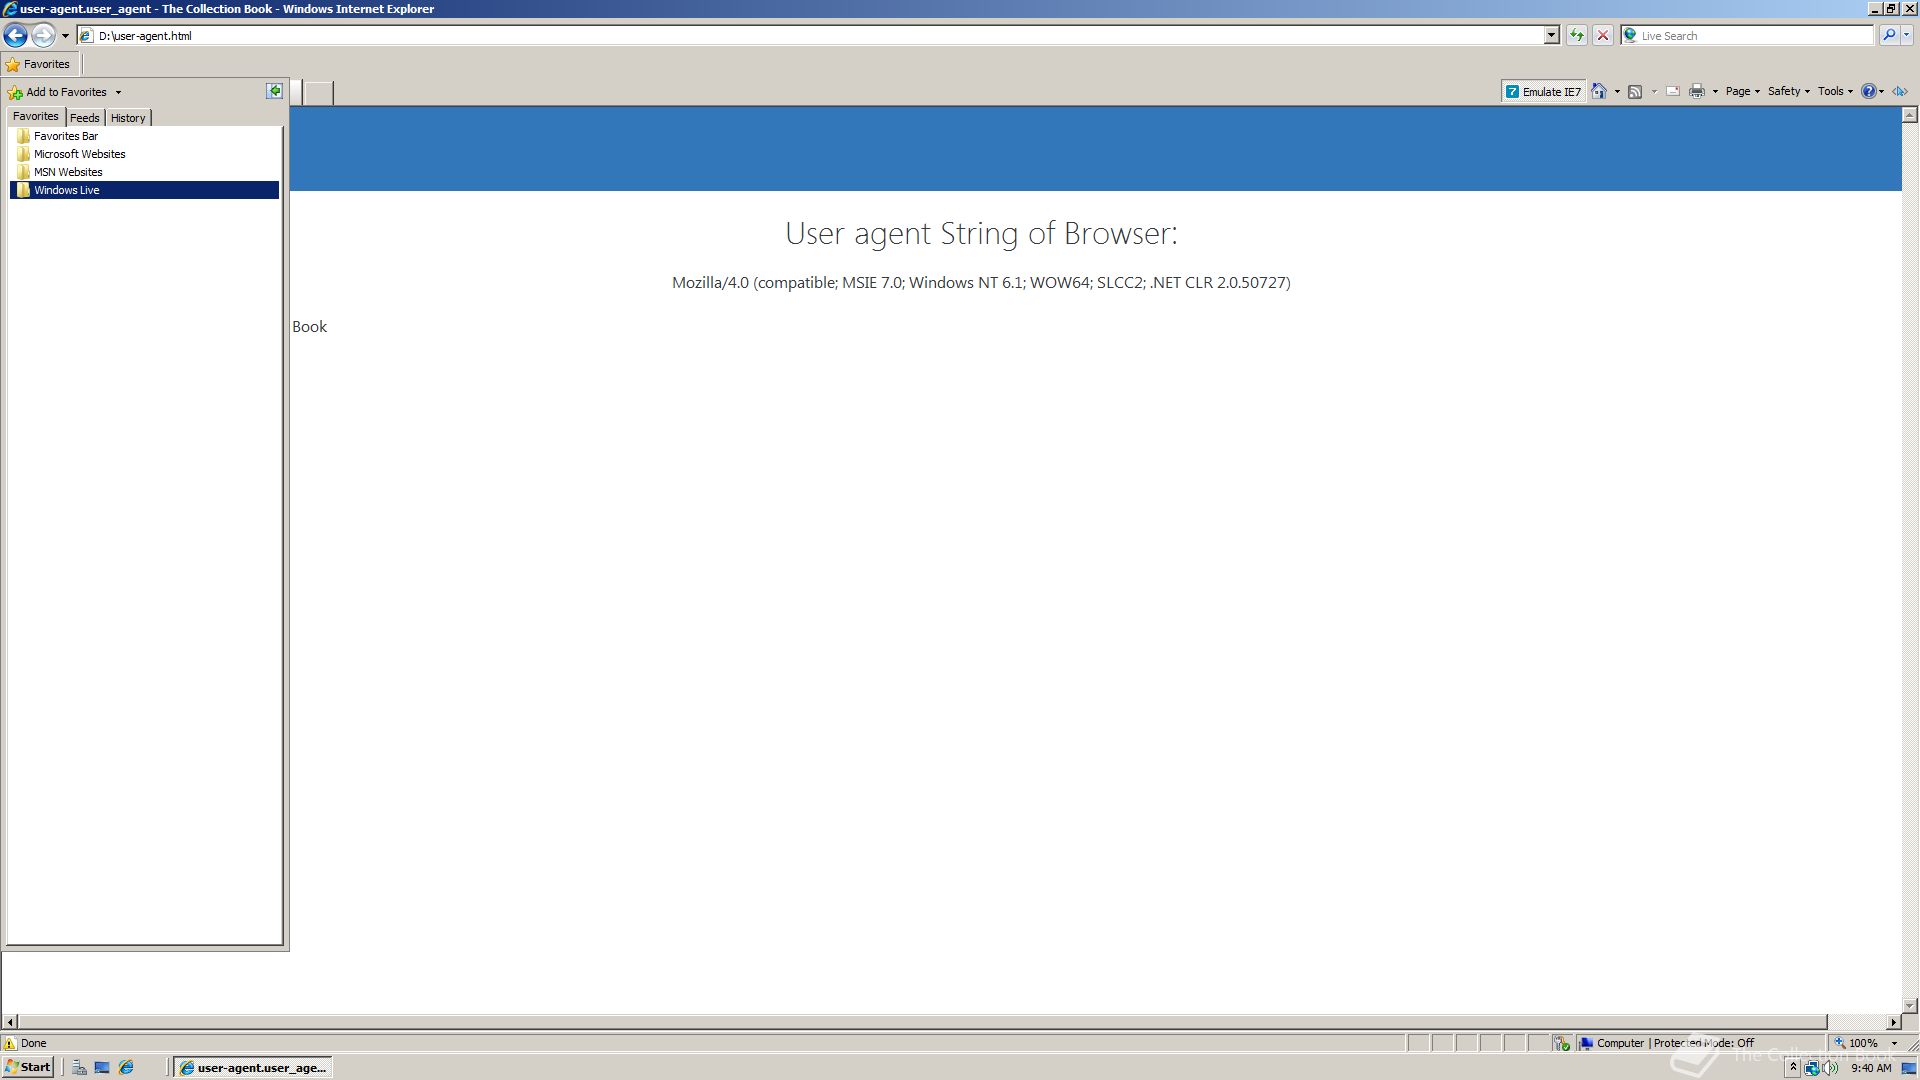This screenshot has width=1920, height=1080.
Task: Open the zoom level dropdown arrow
Action: (1894, 1043)
